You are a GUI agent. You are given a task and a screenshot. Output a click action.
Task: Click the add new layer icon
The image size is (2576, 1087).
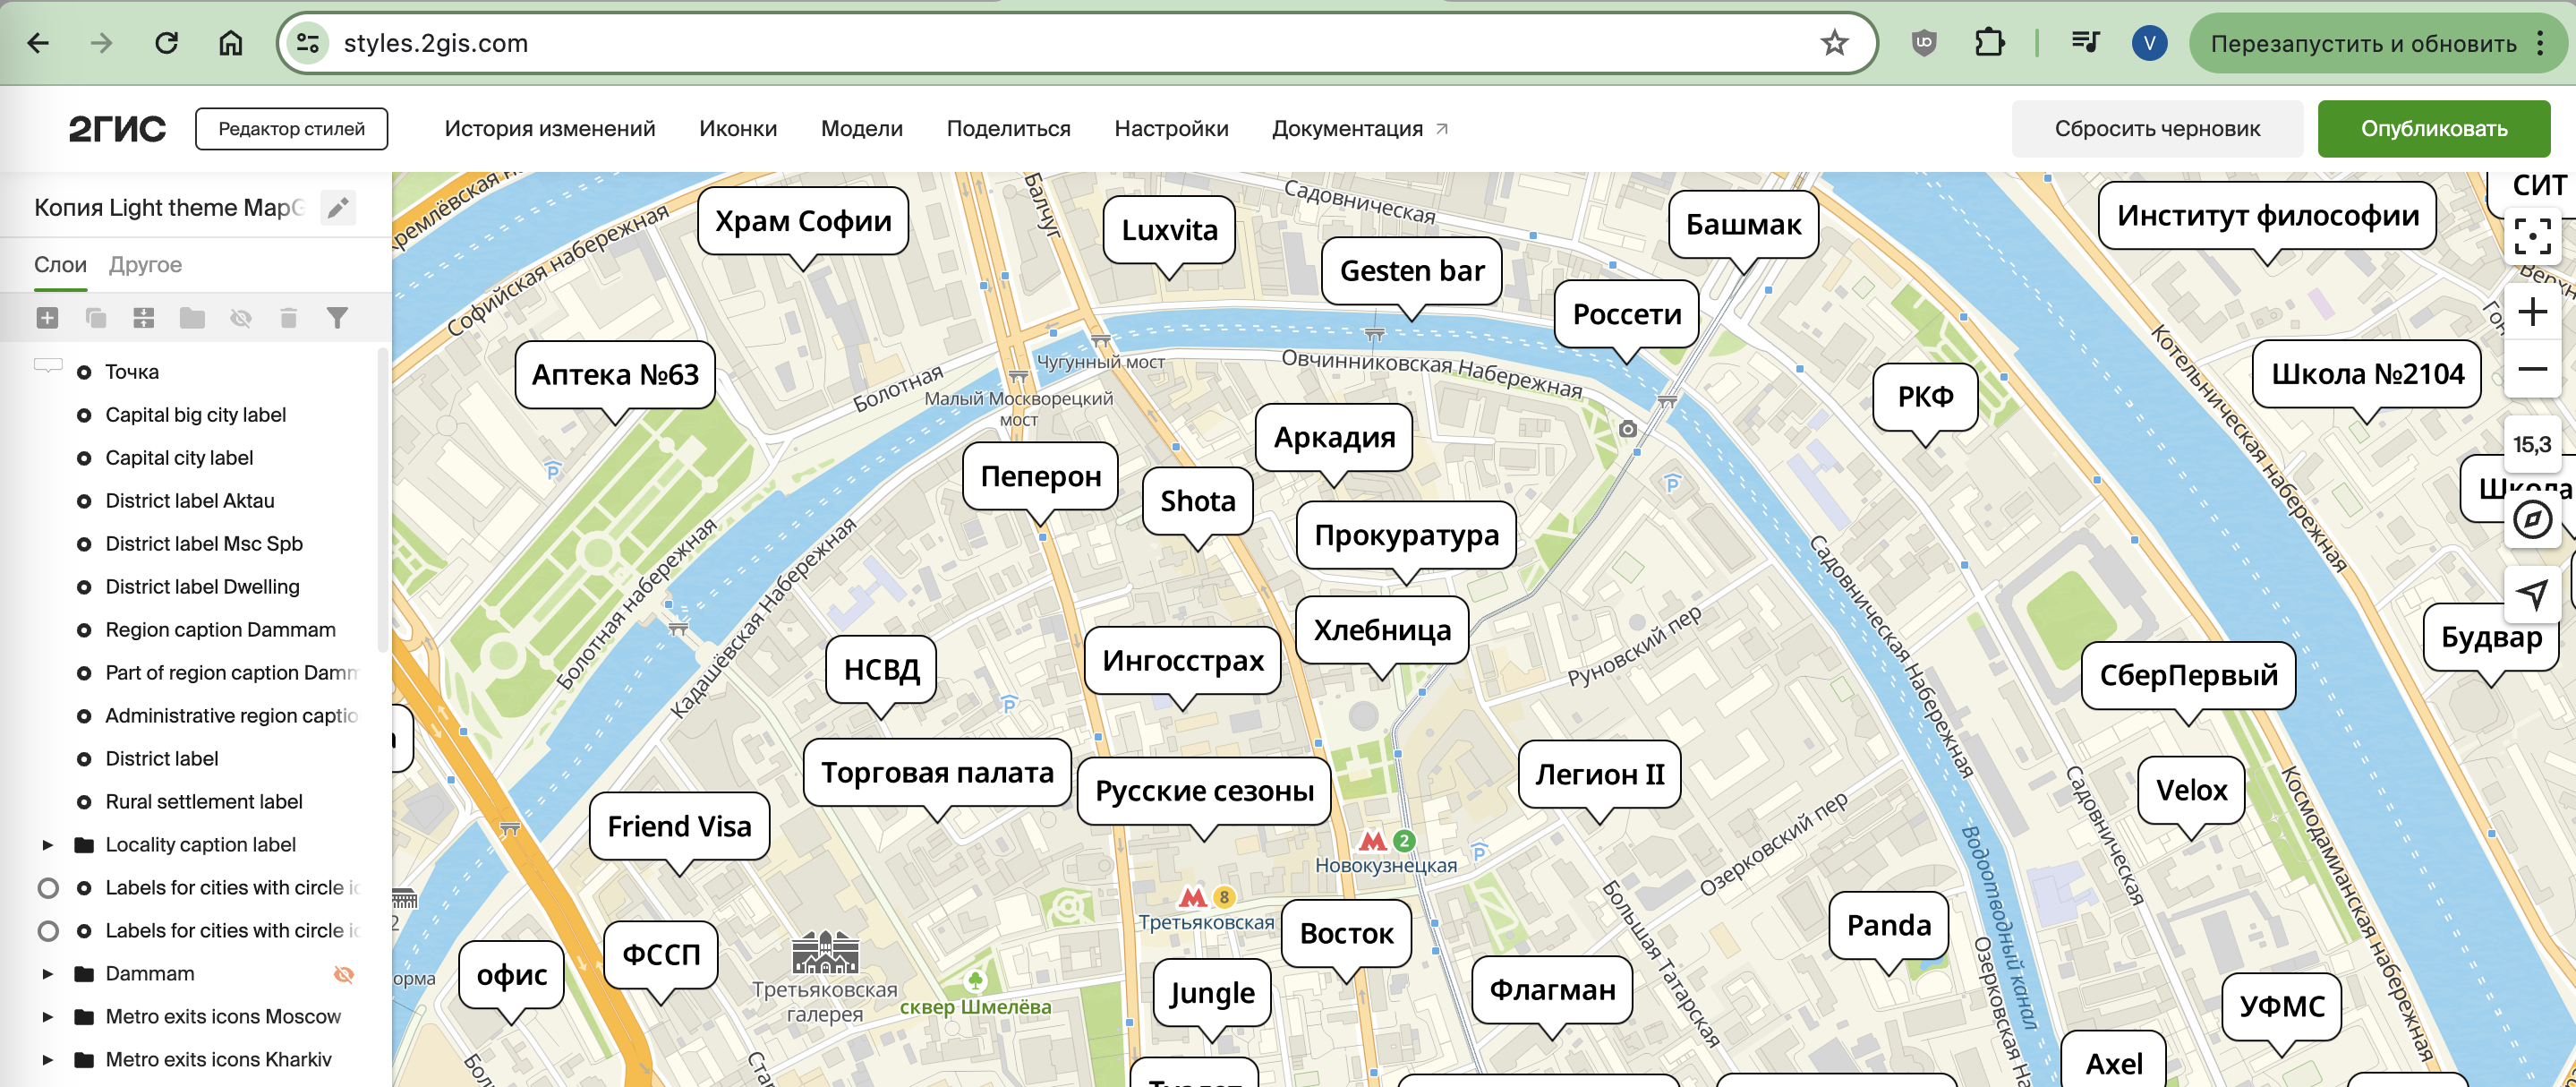(x=47, y=318)
